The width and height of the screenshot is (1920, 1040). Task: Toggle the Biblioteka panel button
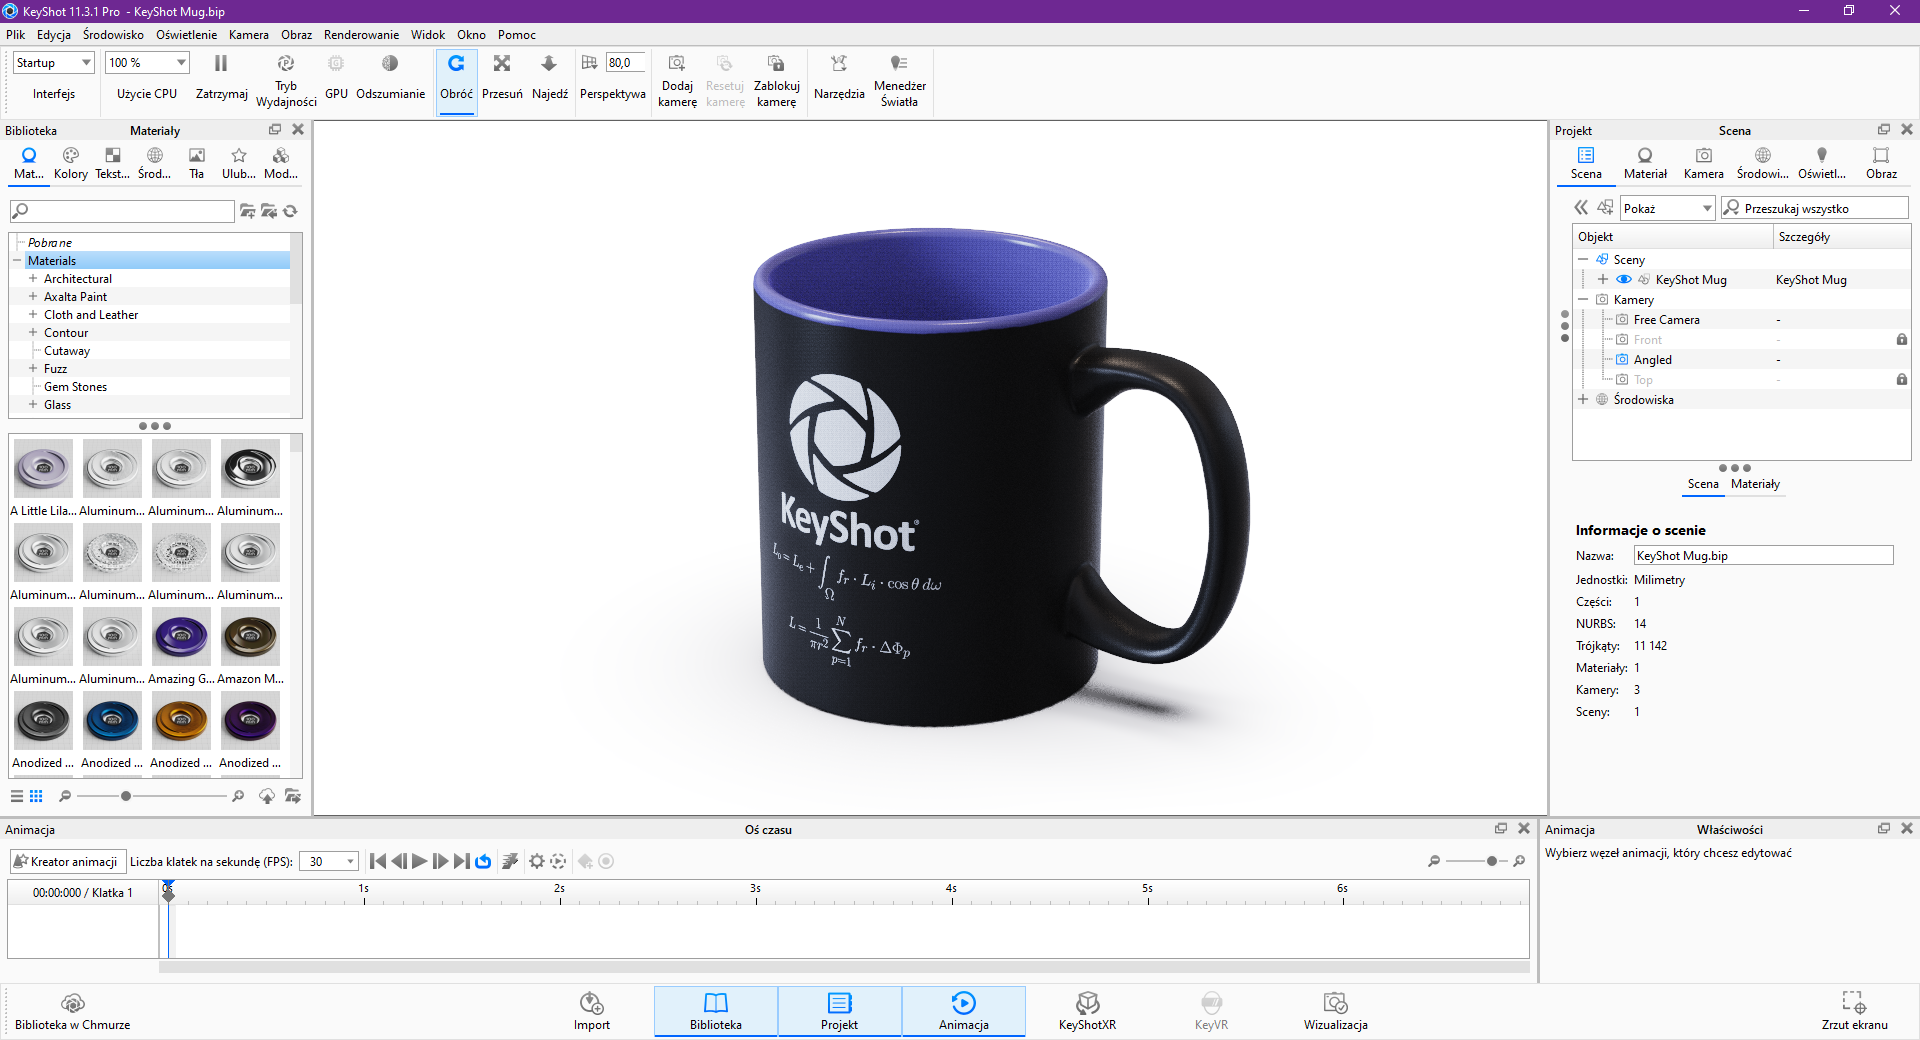tap(716, 1011)
